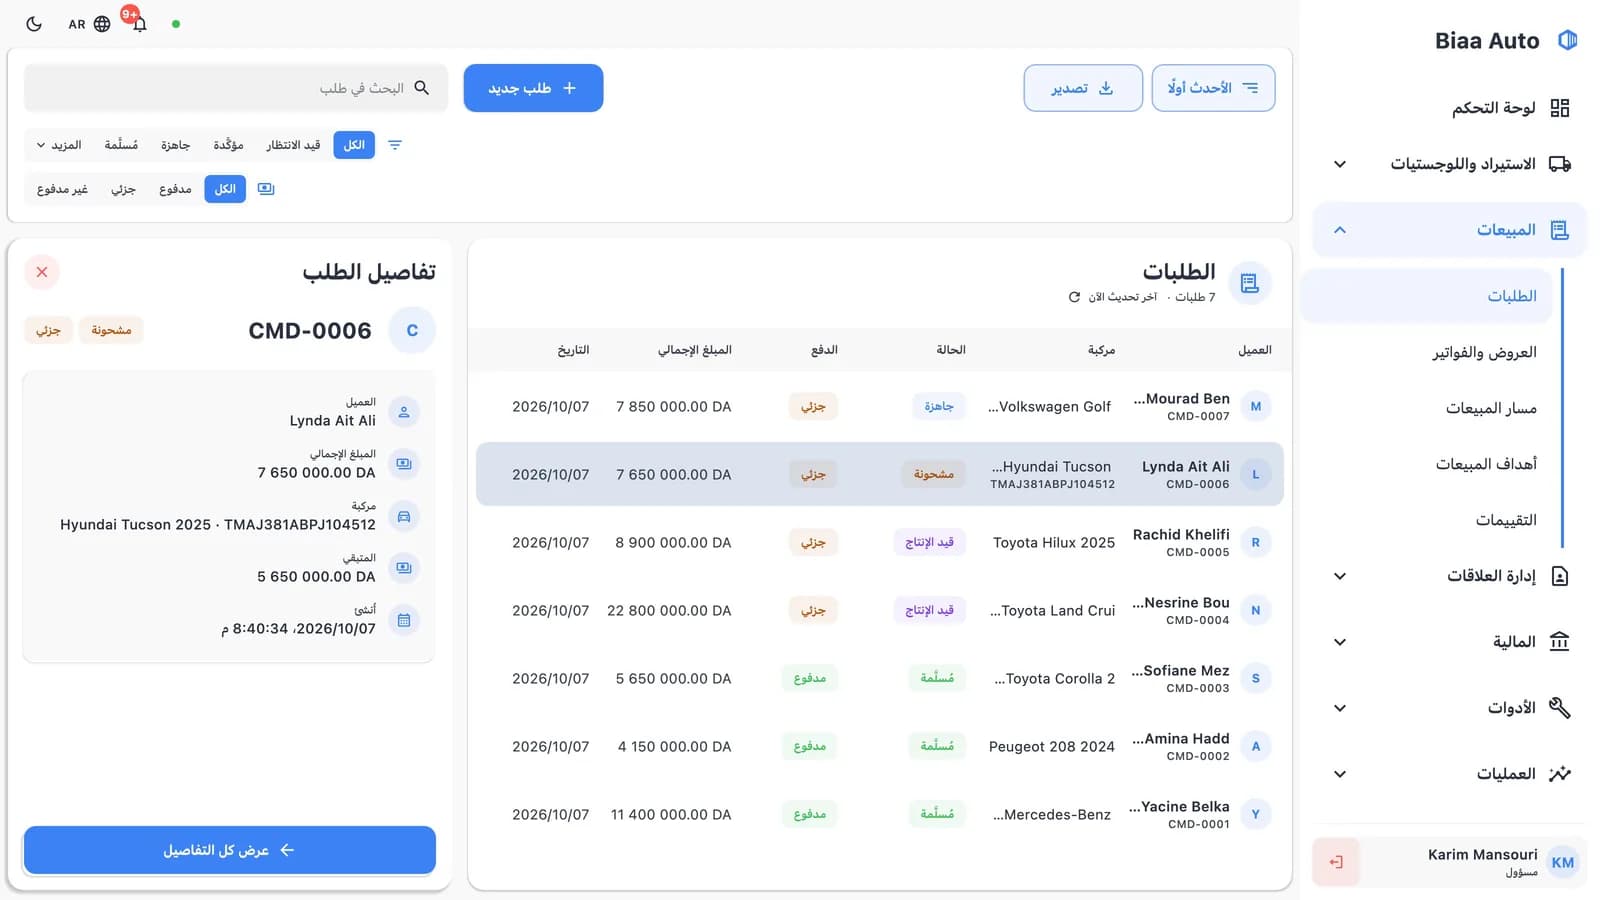1600x900 pixels.
Task: Click the payment filter cash icon
Action: point(266,189)
